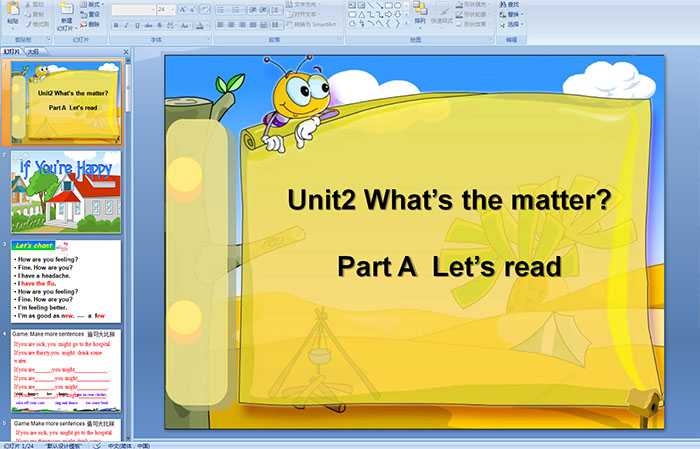The image size is (700, 449).
Task: Toggle Text Shadow (S) formatting
Action: click(x=159, y=25)
